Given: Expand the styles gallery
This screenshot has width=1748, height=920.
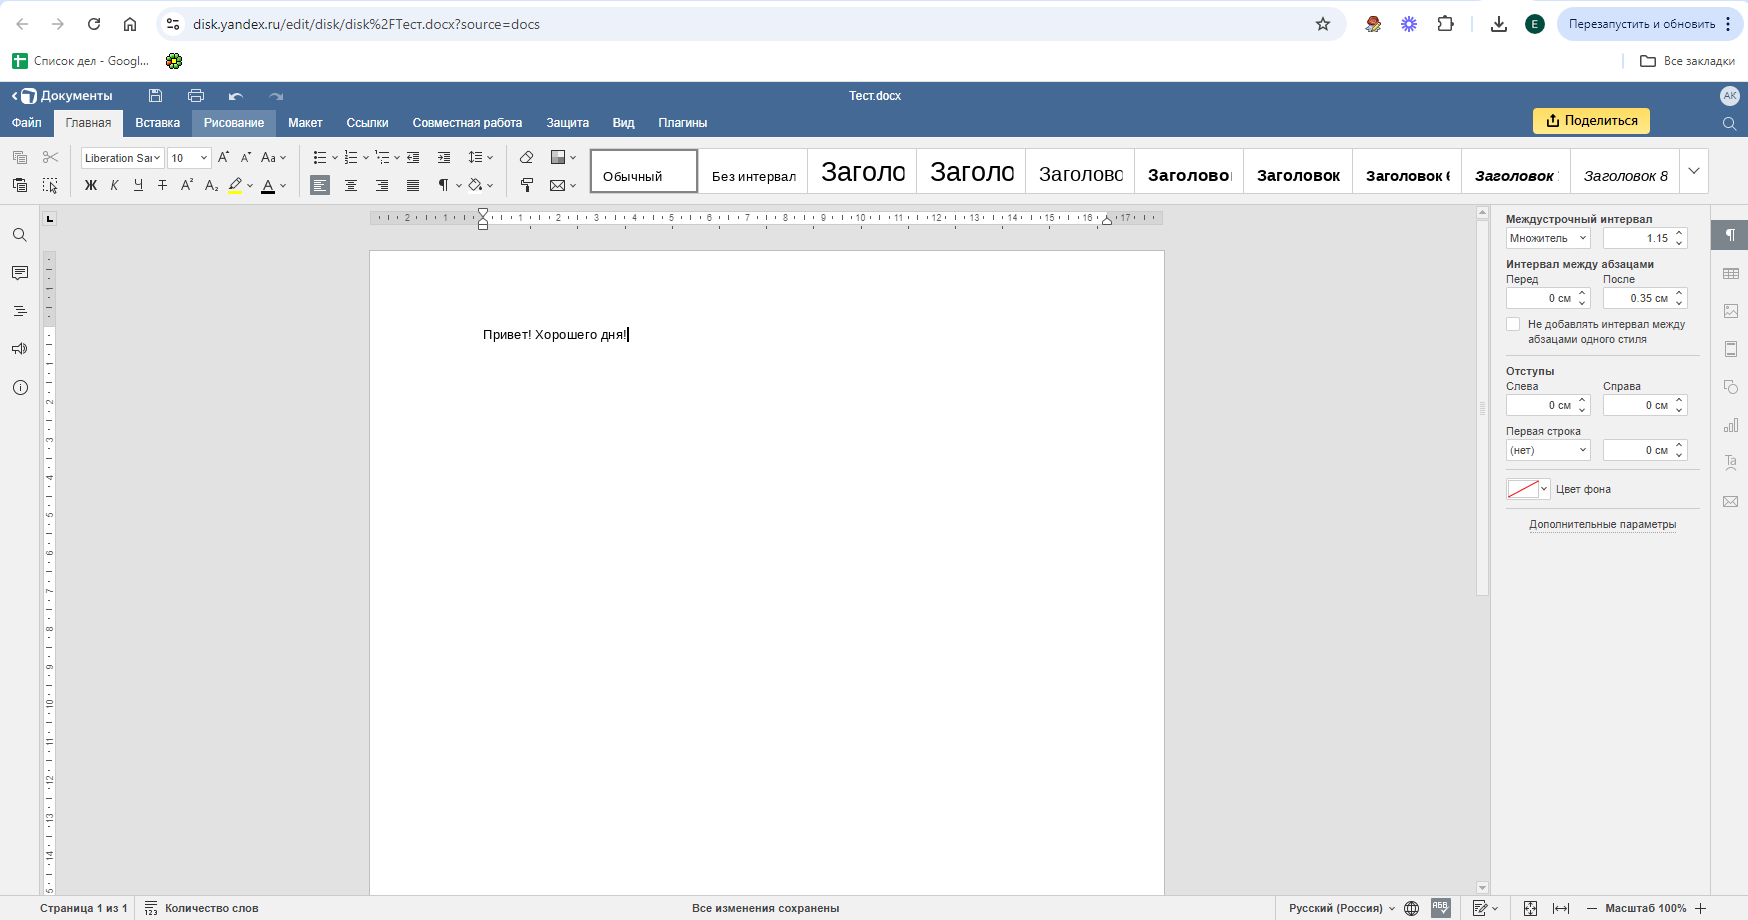Looking at the screenshot, I should pyautogui.click(x=1694, y=171).
